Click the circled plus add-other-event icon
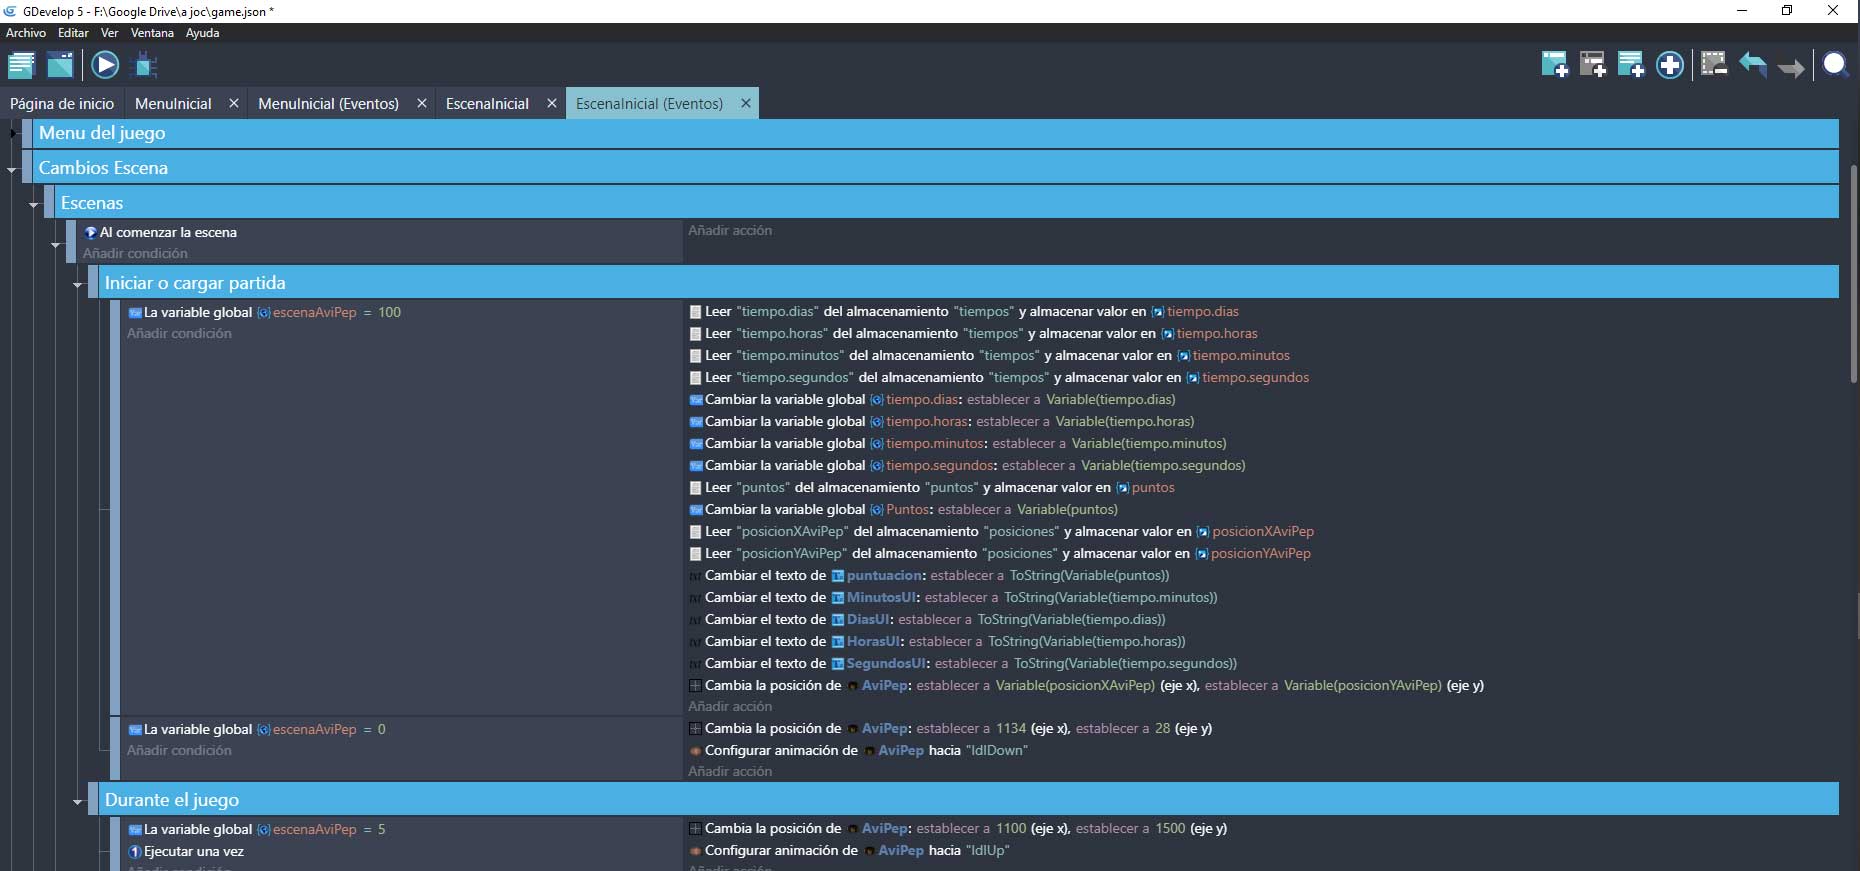 [1670, 66]
